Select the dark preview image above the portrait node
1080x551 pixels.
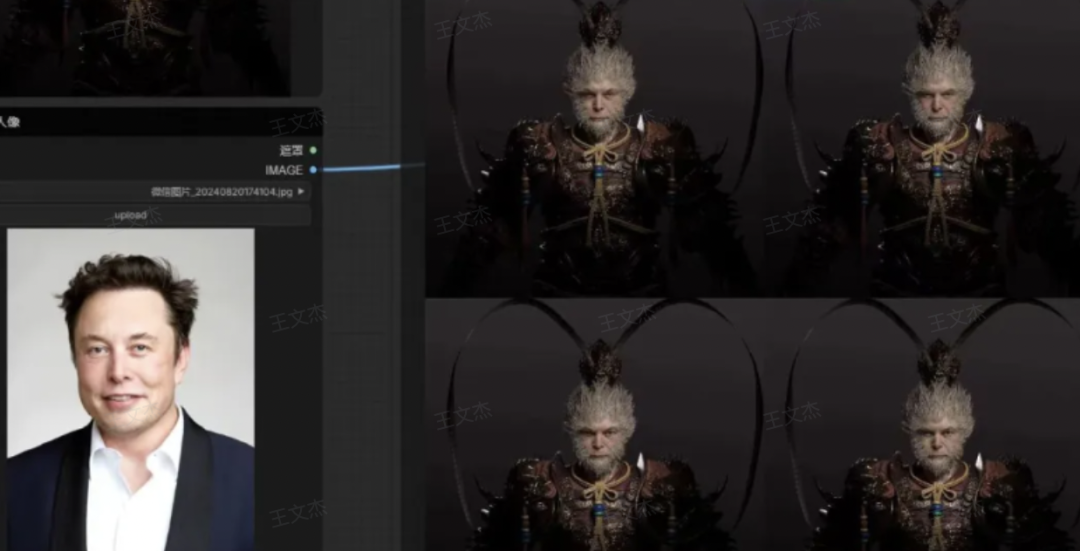coord(145,47)
